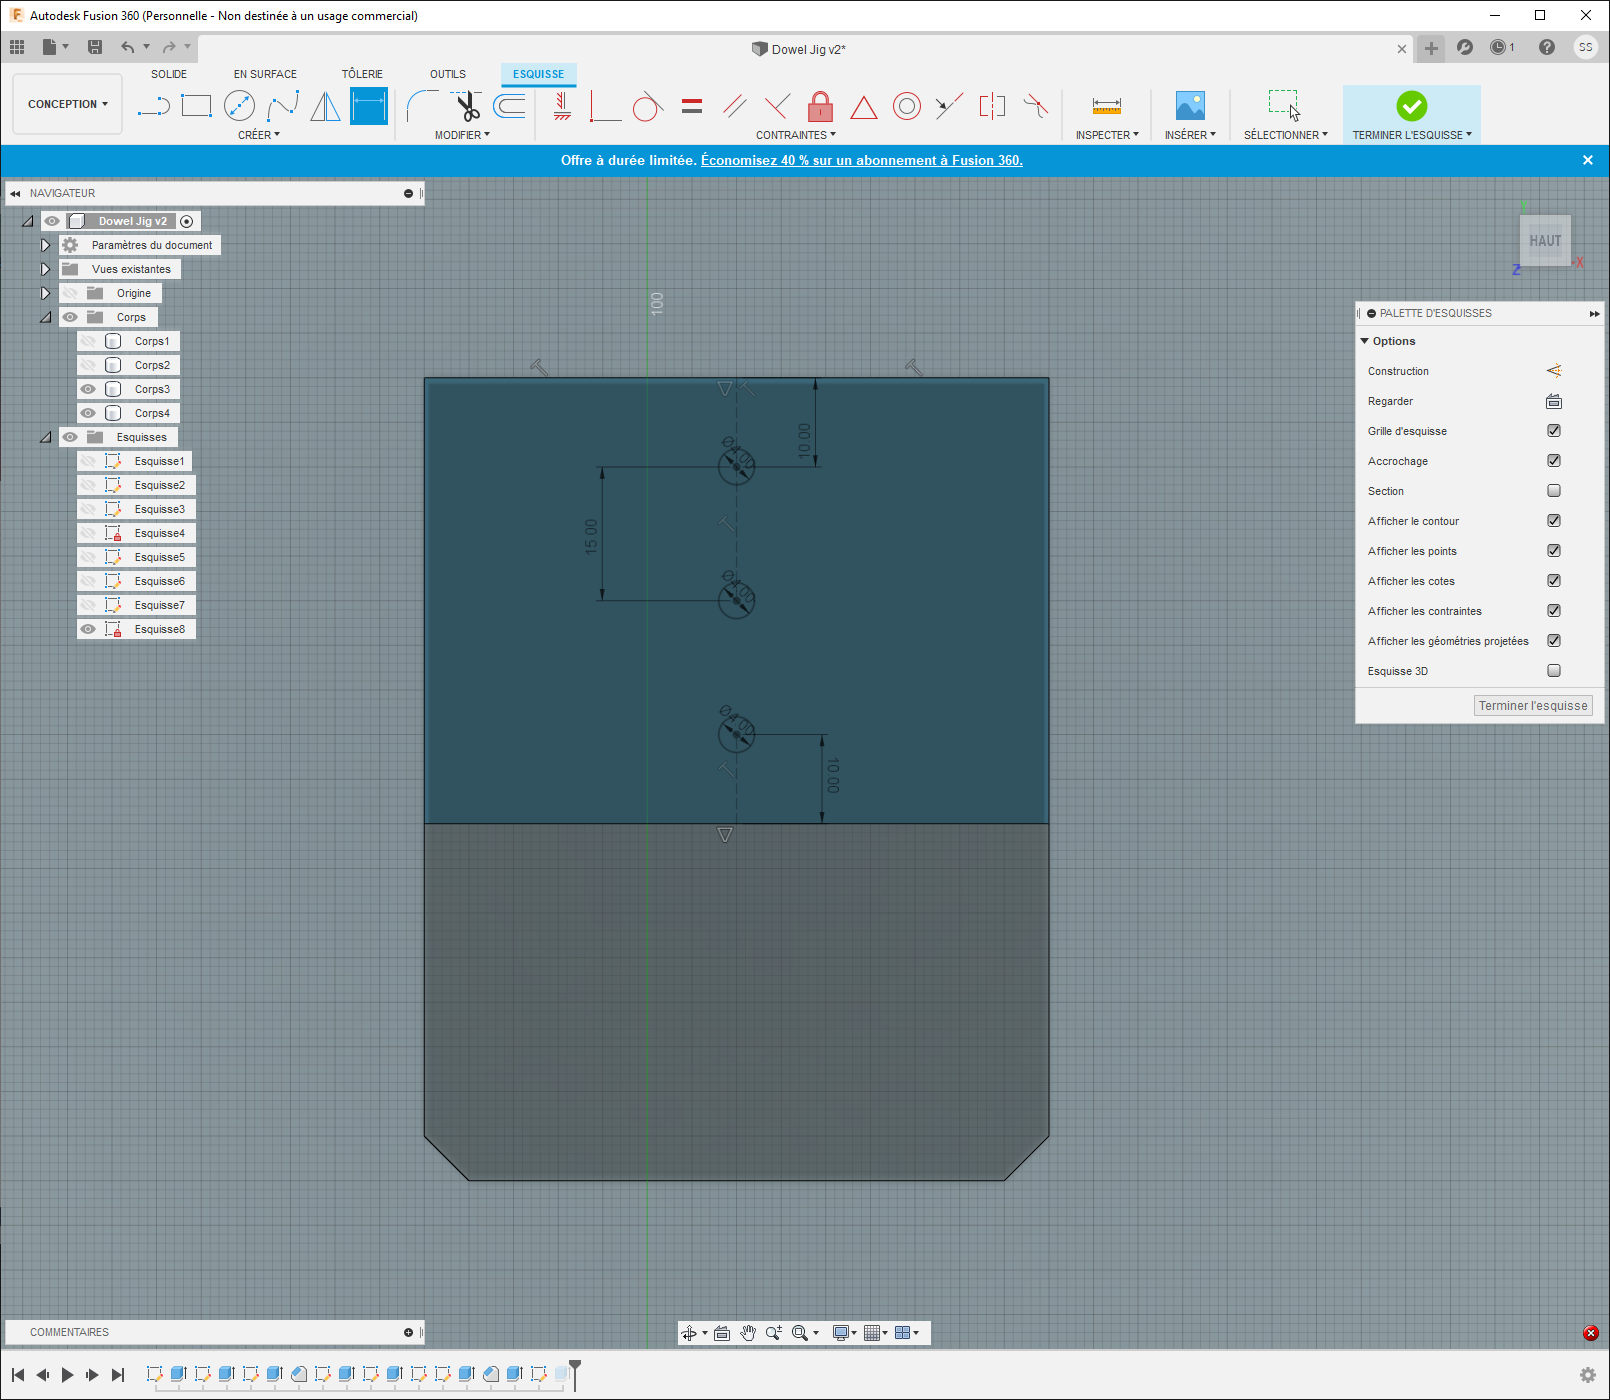Select the sketch dimension tool
Viewport: 1610px width, 1400px height.
[368, 106]
